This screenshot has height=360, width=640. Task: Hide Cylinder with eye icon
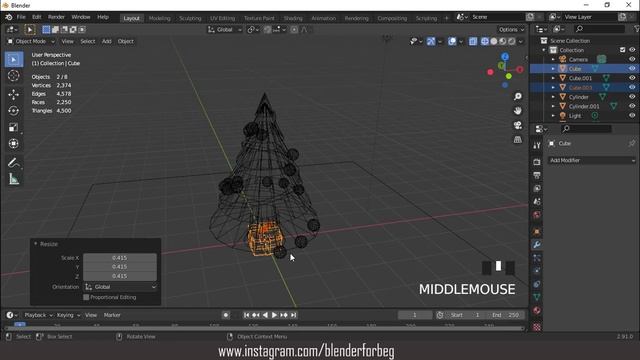(x=632, y=97)
